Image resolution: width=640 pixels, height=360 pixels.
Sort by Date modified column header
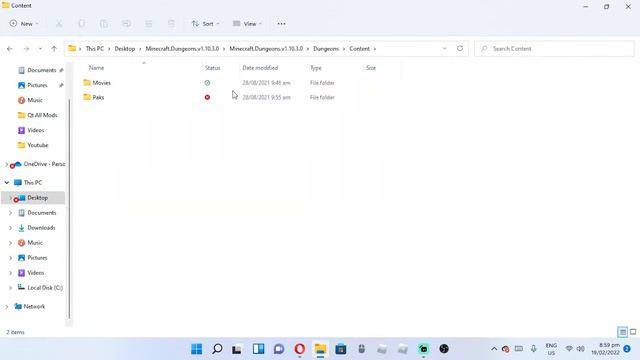(260, 68)
